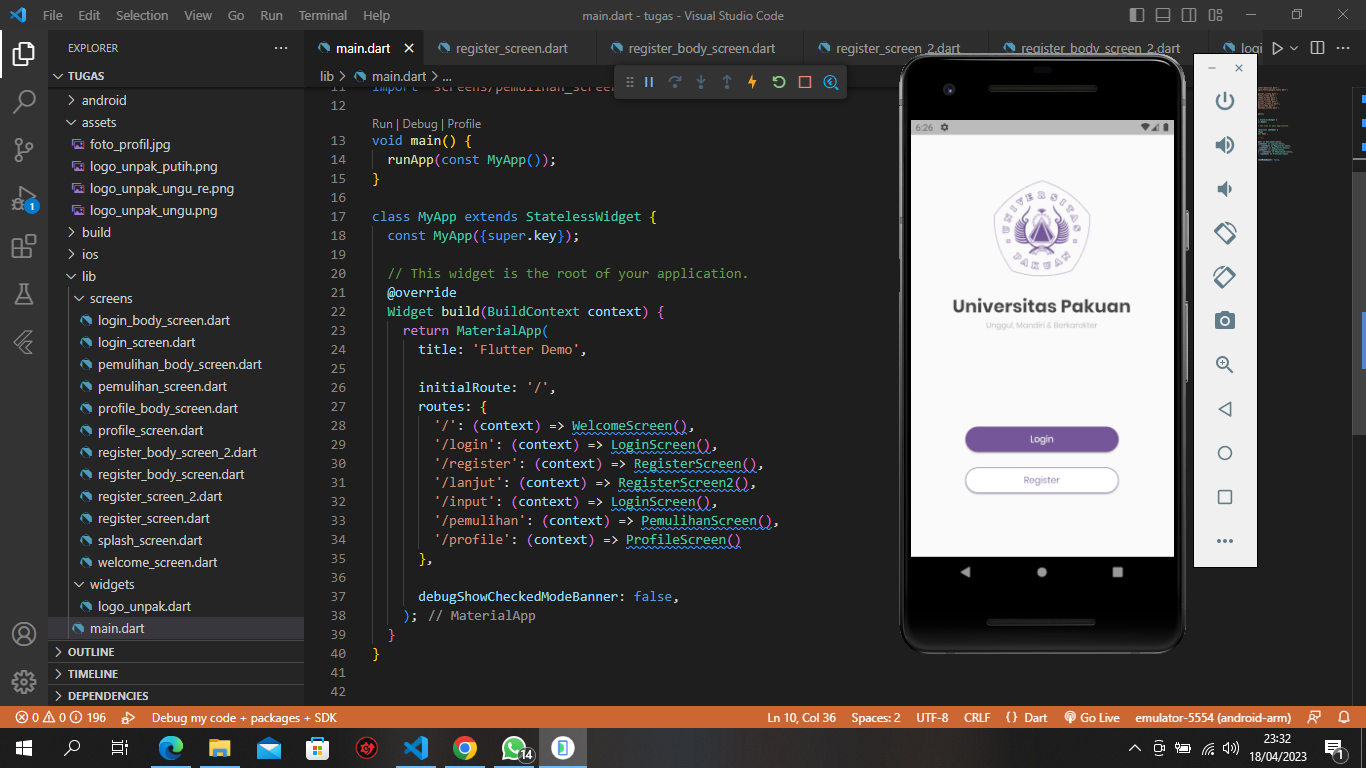Open the File menu
This screenshot has height=768, width=1366.
[53, 15]
